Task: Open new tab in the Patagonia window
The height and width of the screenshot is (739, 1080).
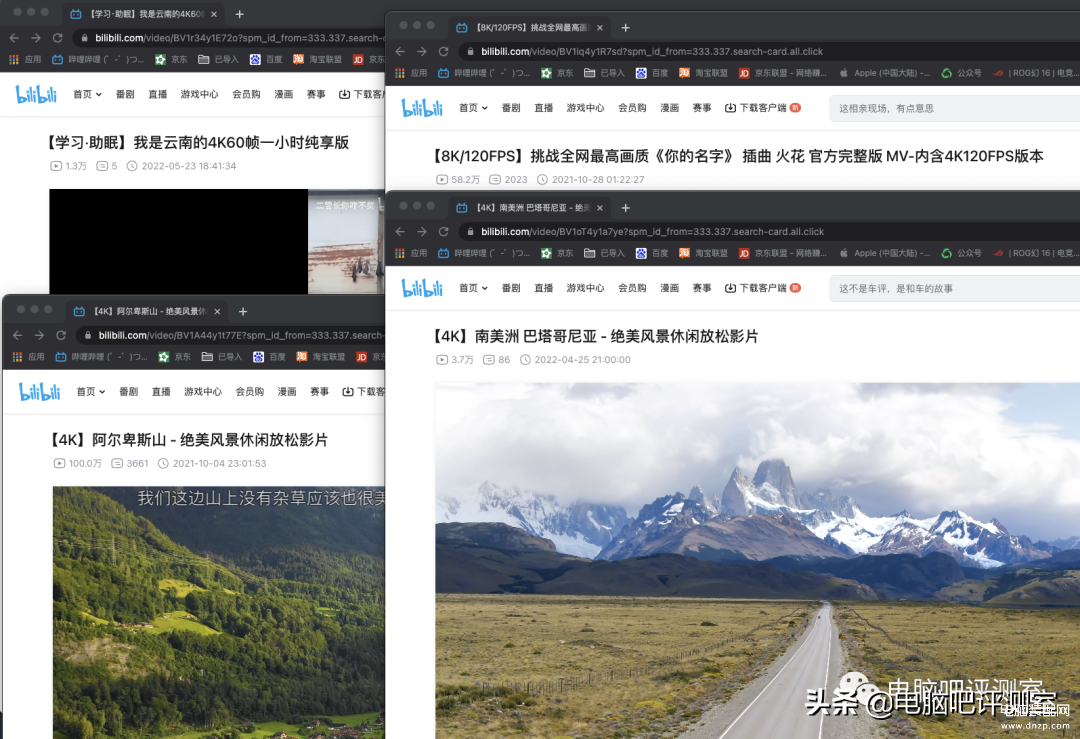Action: point(625,207)
